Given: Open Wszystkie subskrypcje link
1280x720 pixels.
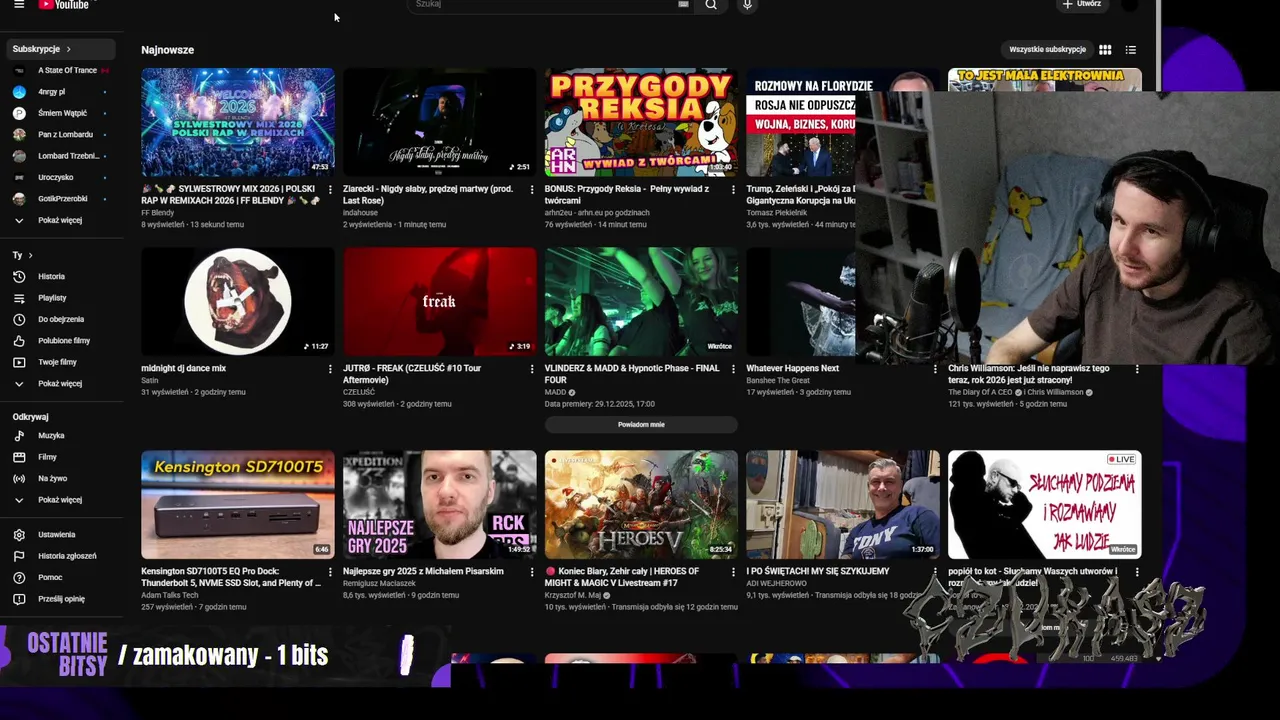Looking at the screenshot, I should coord(1047,49).
